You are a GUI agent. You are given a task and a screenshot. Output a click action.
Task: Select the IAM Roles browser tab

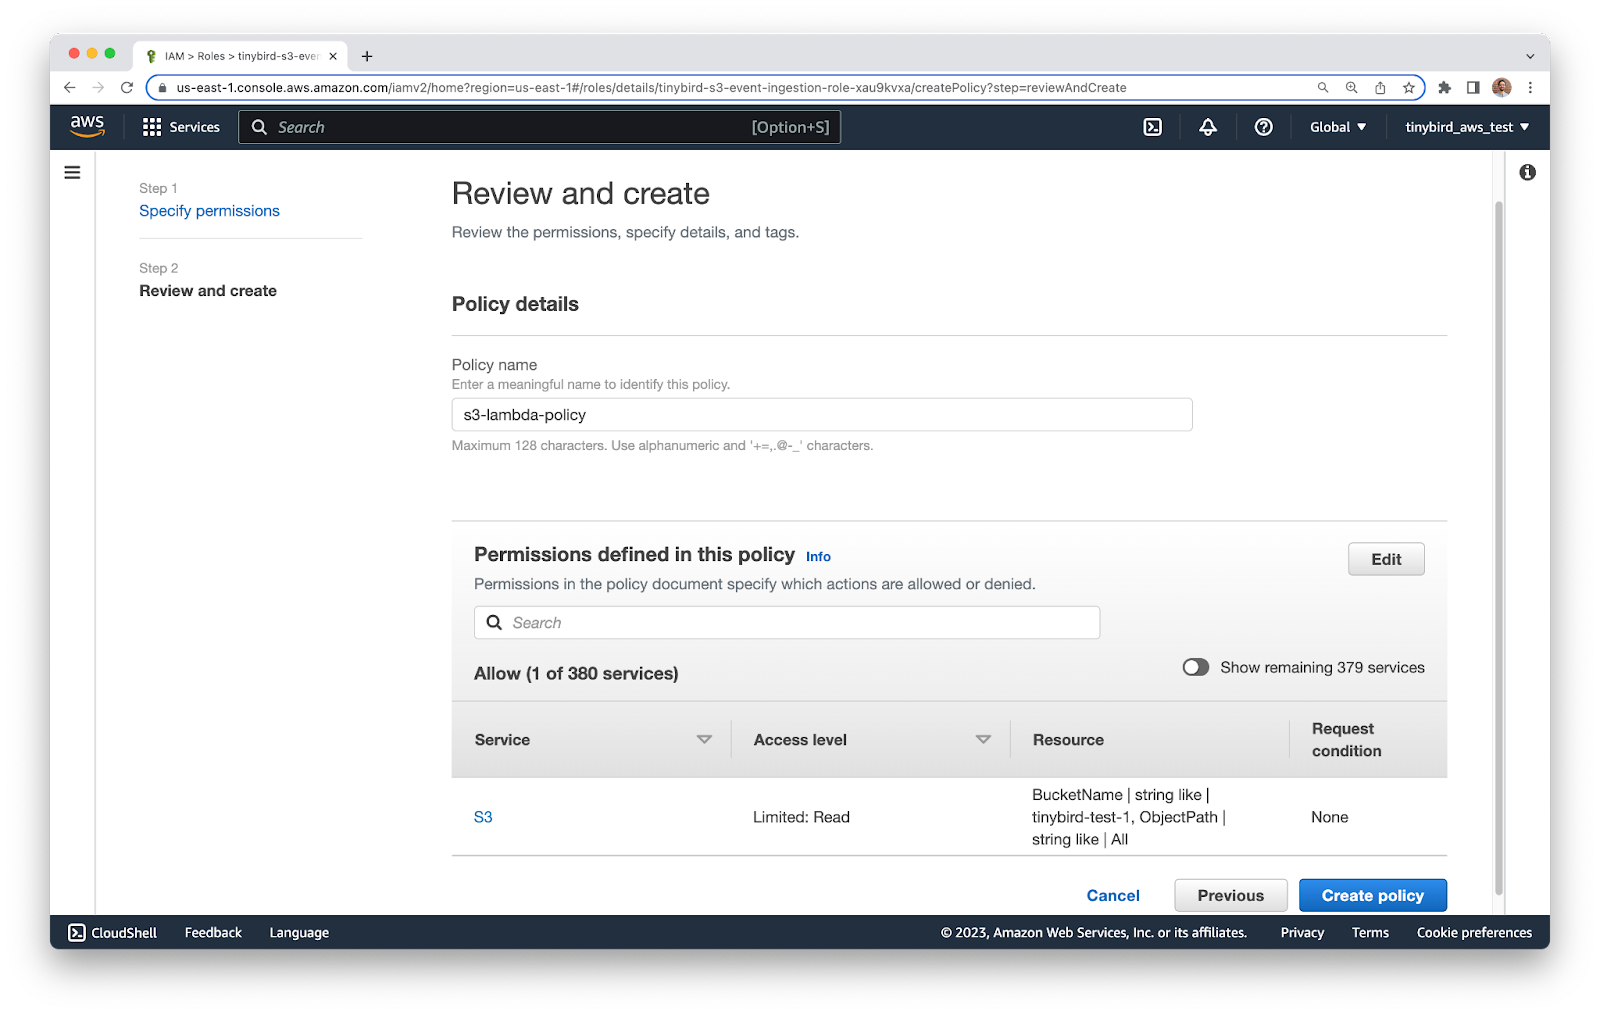240,56
